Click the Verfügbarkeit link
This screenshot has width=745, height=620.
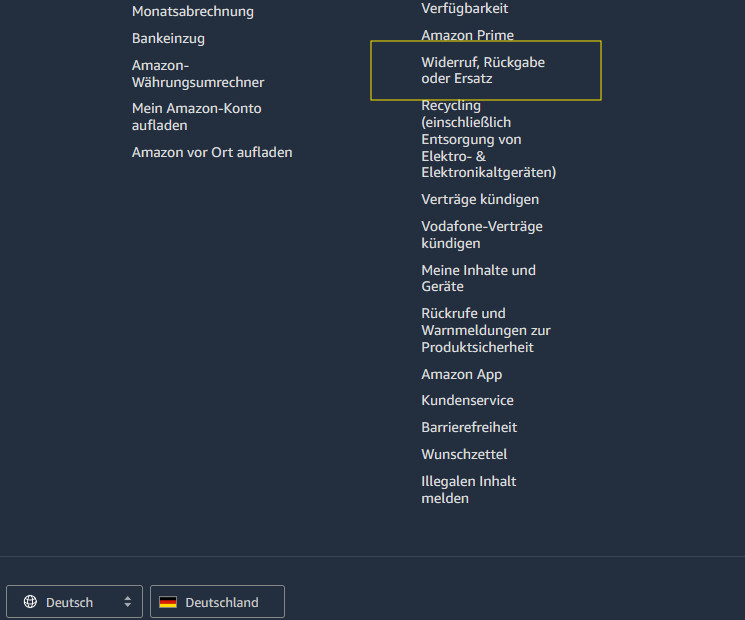464,8
